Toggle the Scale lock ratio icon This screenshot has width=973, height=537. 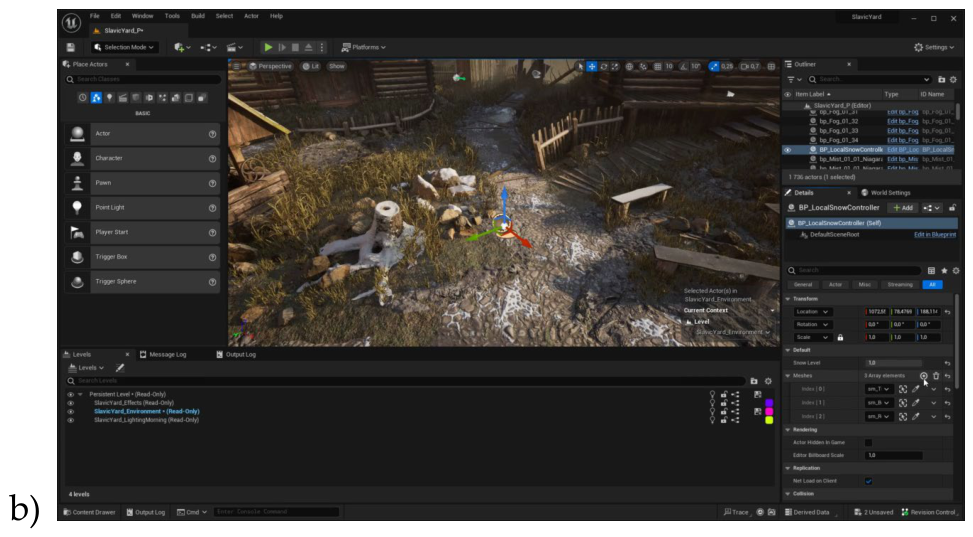pyautogui.click(x=840, y=338)
